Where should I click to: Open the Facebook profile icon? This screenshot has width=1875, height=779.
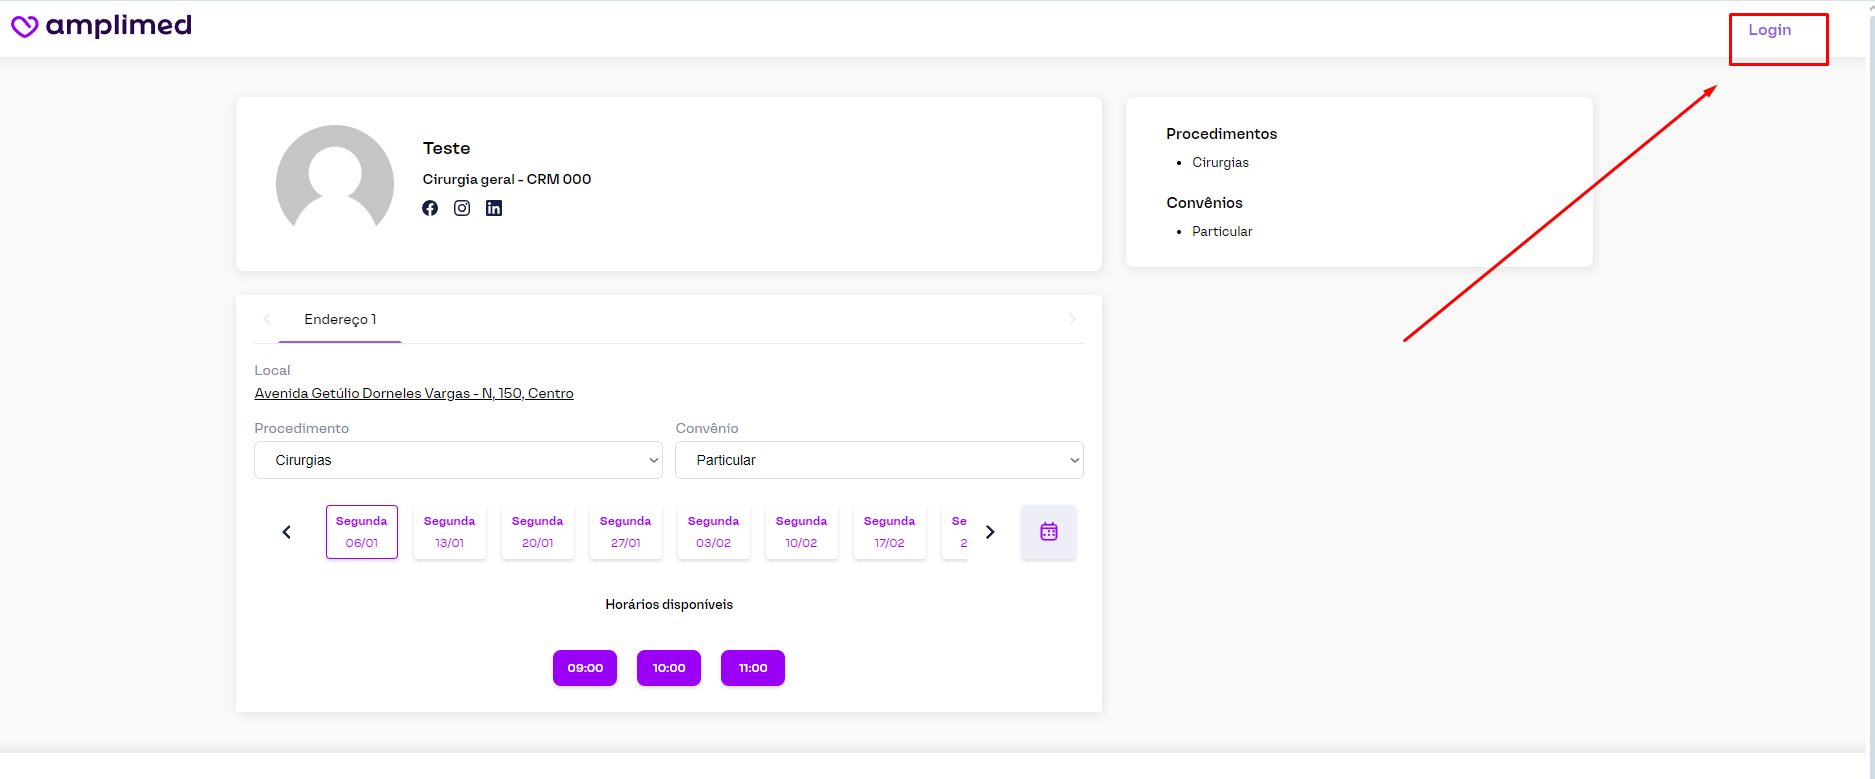(x=430, y=208)
